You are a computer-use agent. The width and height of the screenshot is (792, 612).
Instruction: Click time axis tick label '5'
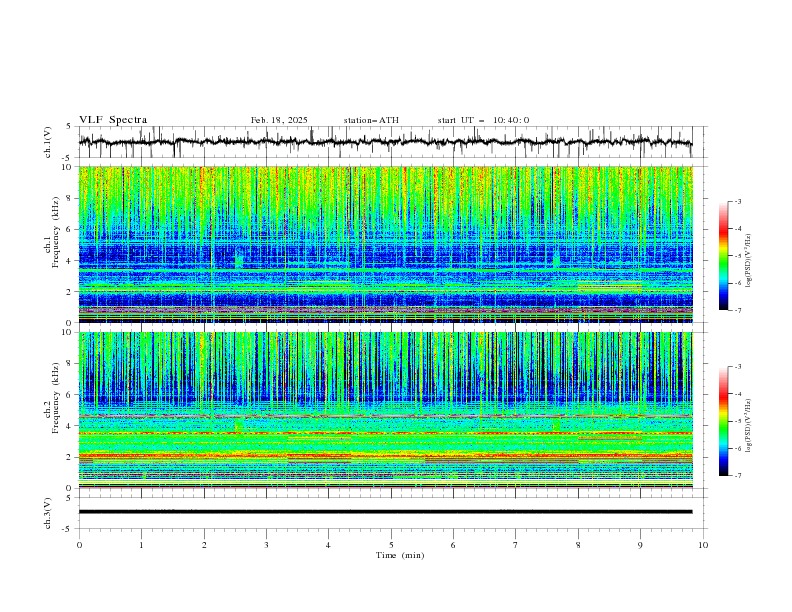pyautogui.click(x=391, y=545)
